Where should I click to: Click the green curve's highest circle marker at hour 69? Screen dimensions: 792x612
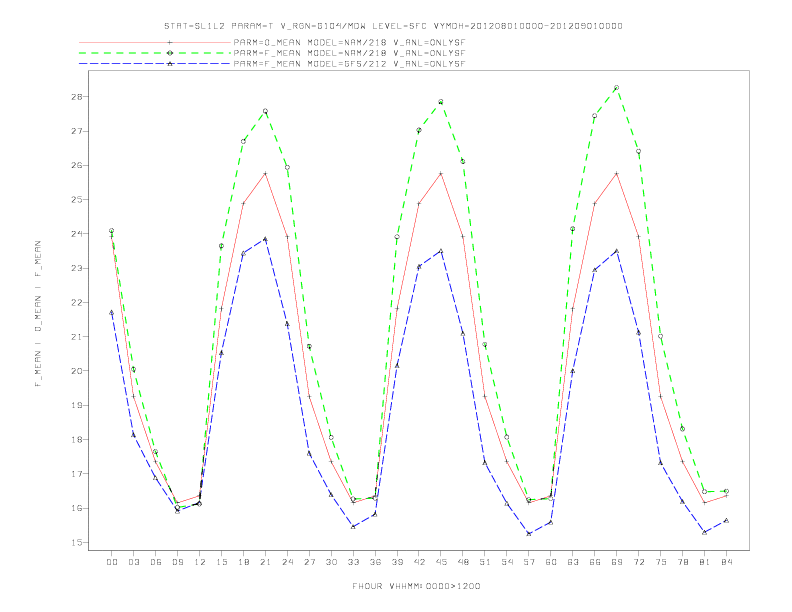coord(616,88)
